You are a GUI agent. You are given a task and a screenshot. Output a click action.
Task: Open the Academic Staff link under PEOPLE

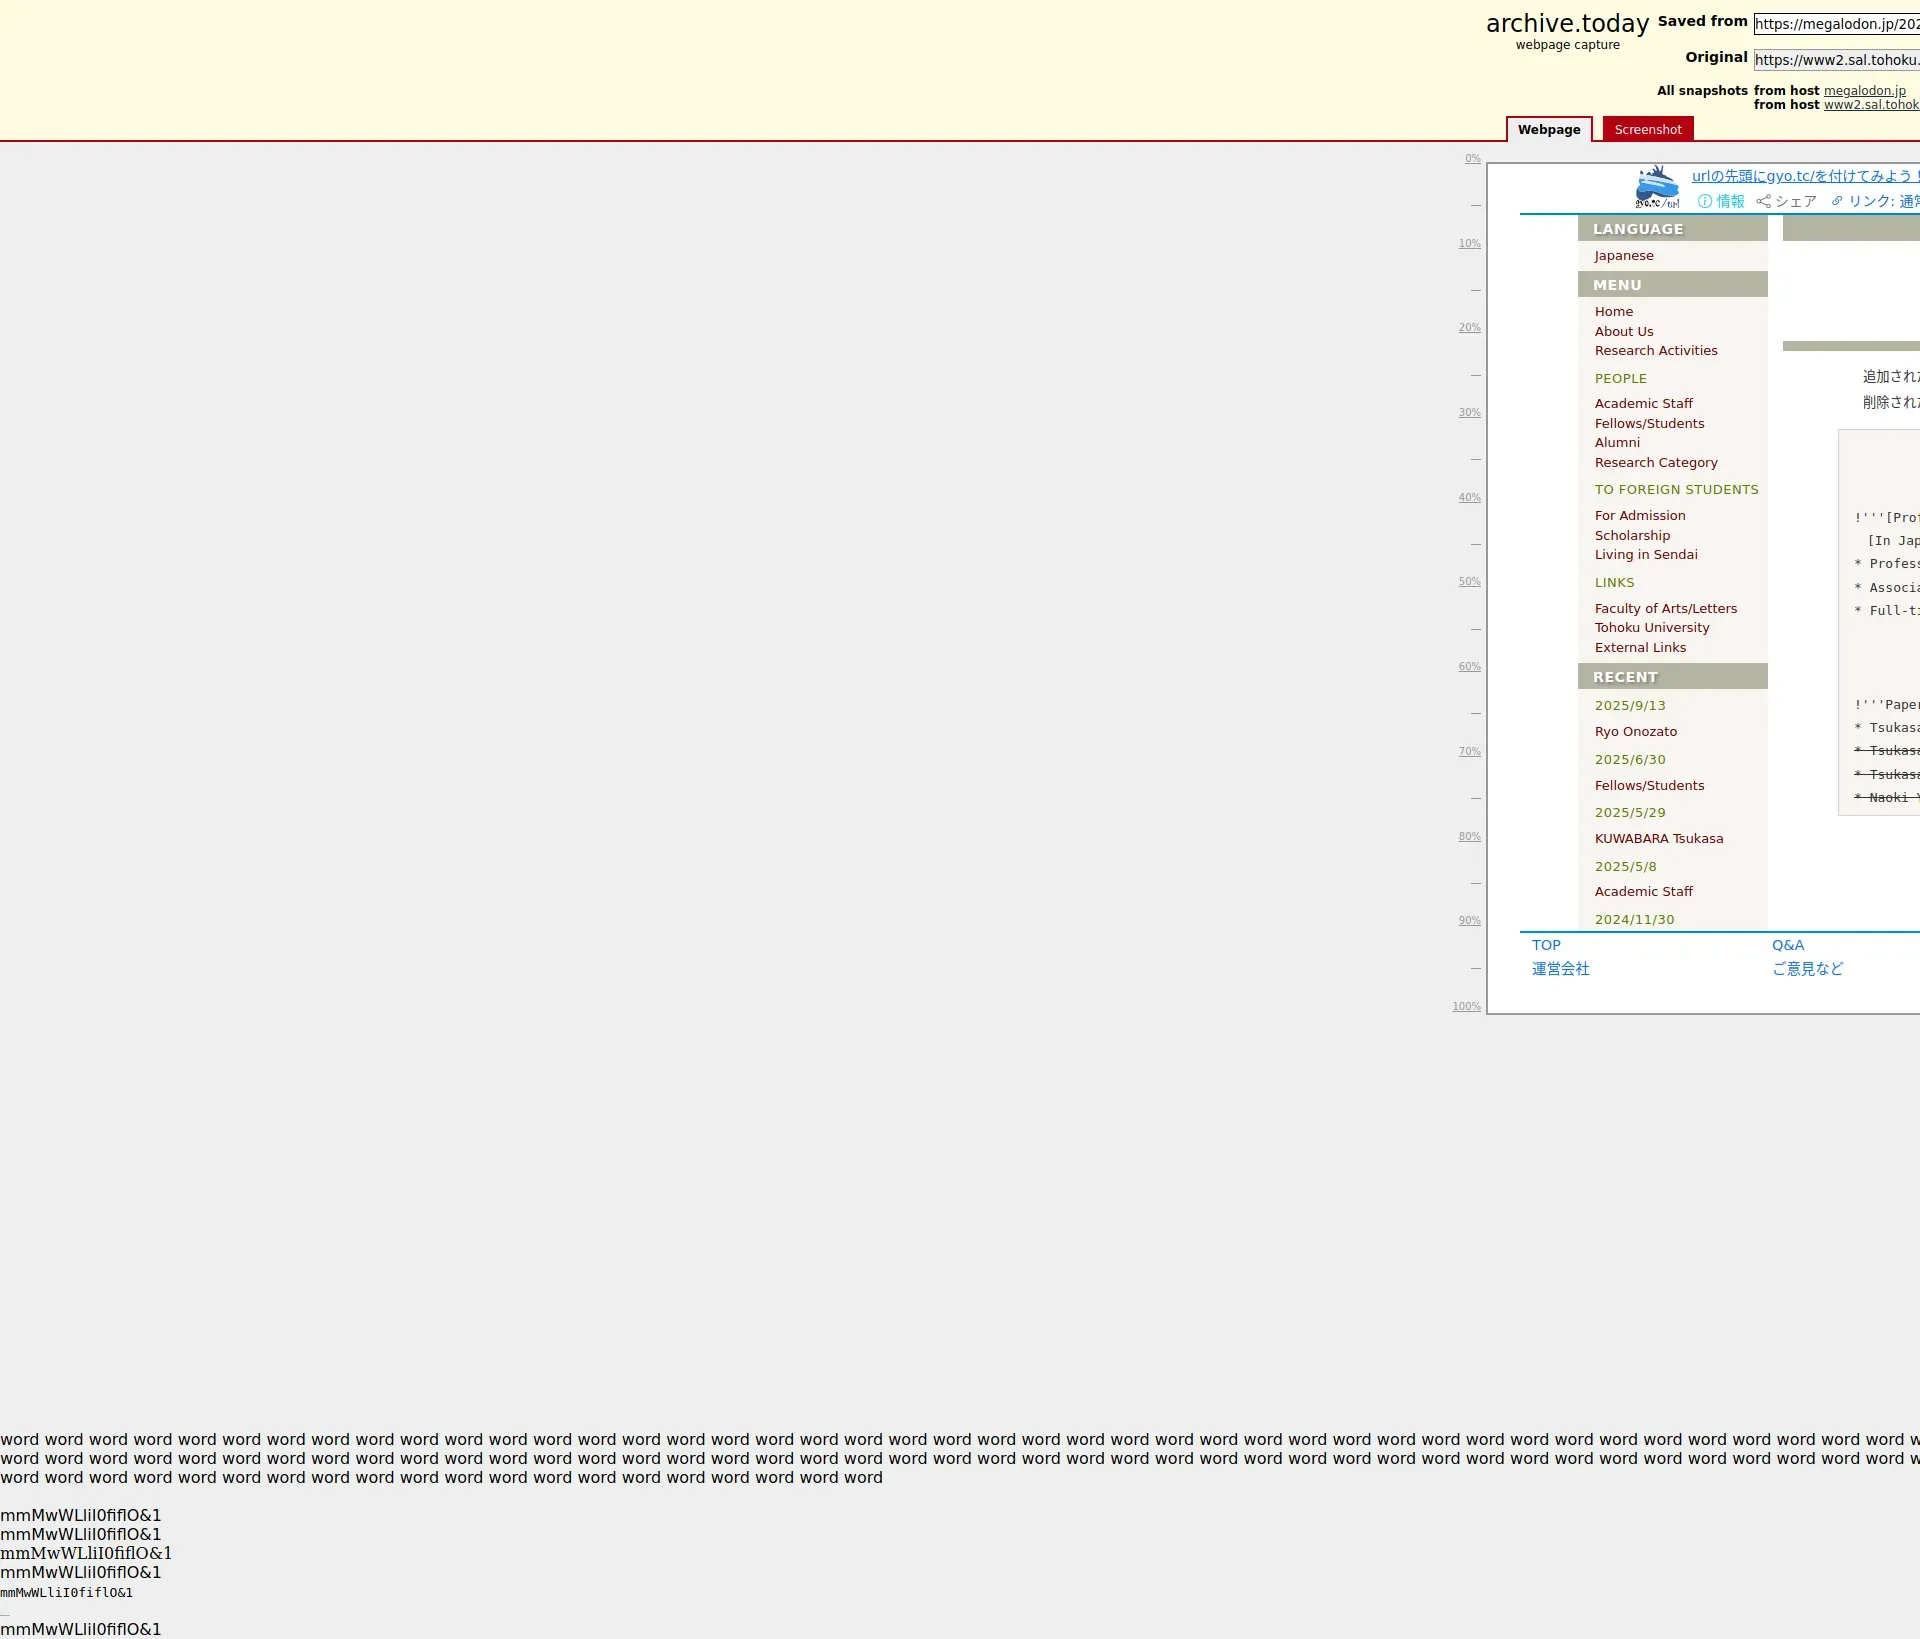(1643, 404)
